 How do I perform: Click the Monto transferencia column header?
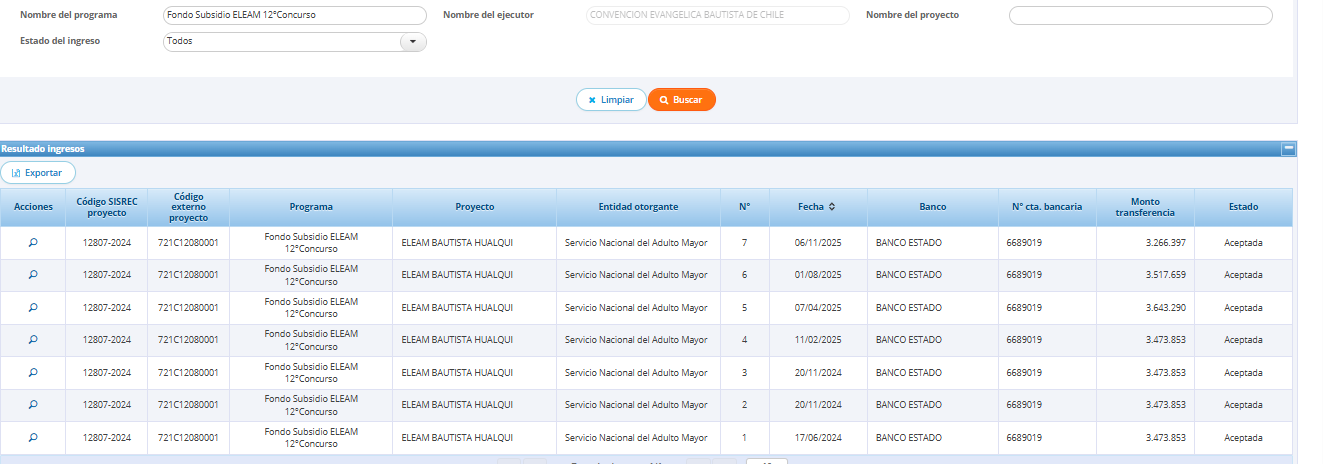click(x=1145, y=207)
